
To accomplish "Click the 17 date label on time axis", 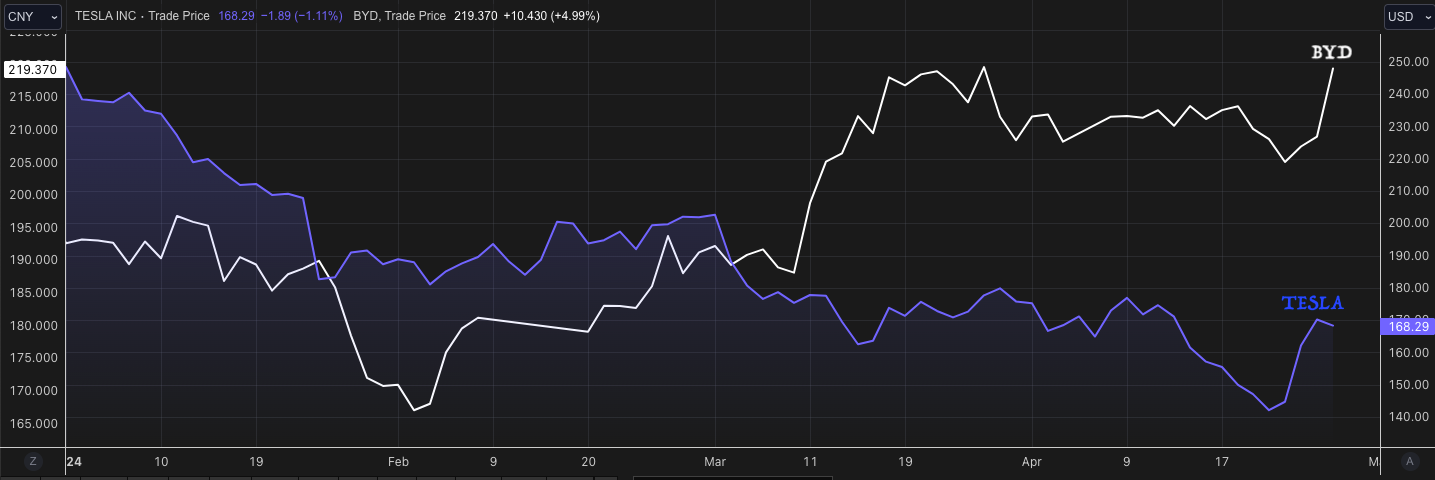I will click(x=1222, y=462).
